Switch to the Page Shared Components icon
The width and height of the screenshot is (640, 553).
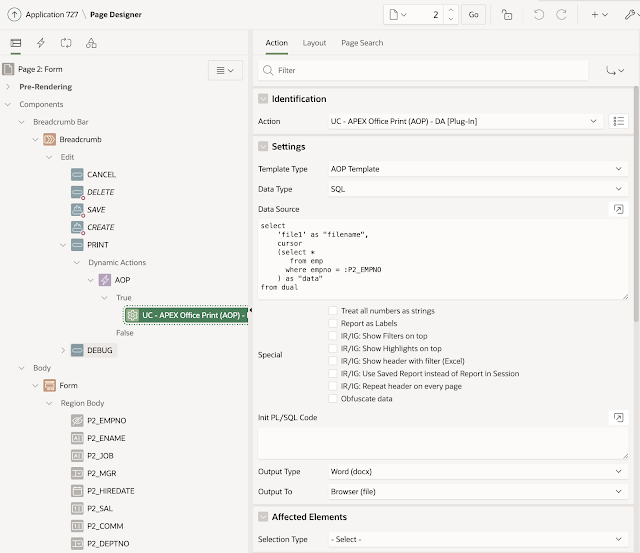pos(91,43)
